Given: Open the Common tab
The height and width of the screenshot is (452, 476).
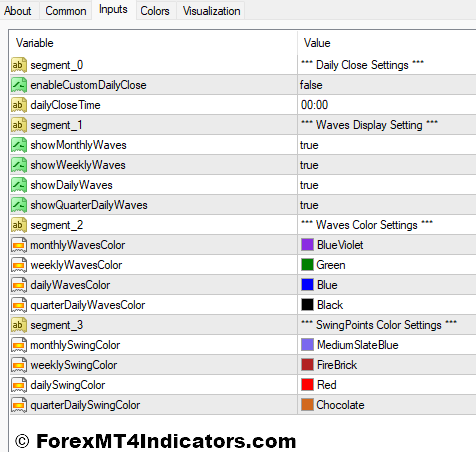Looking at the screenshot, I should tap(66, 11).
